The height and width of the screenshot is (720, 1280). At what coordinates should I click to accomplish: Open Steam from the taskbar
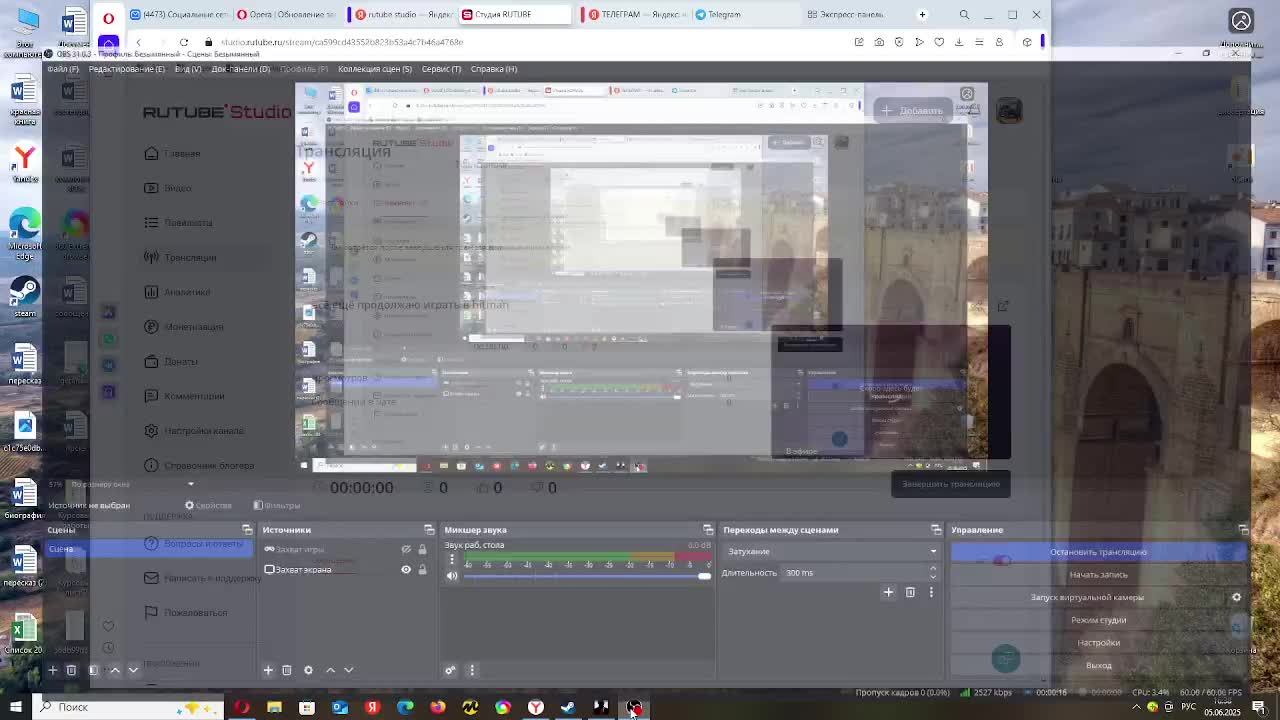pos(568,707)
